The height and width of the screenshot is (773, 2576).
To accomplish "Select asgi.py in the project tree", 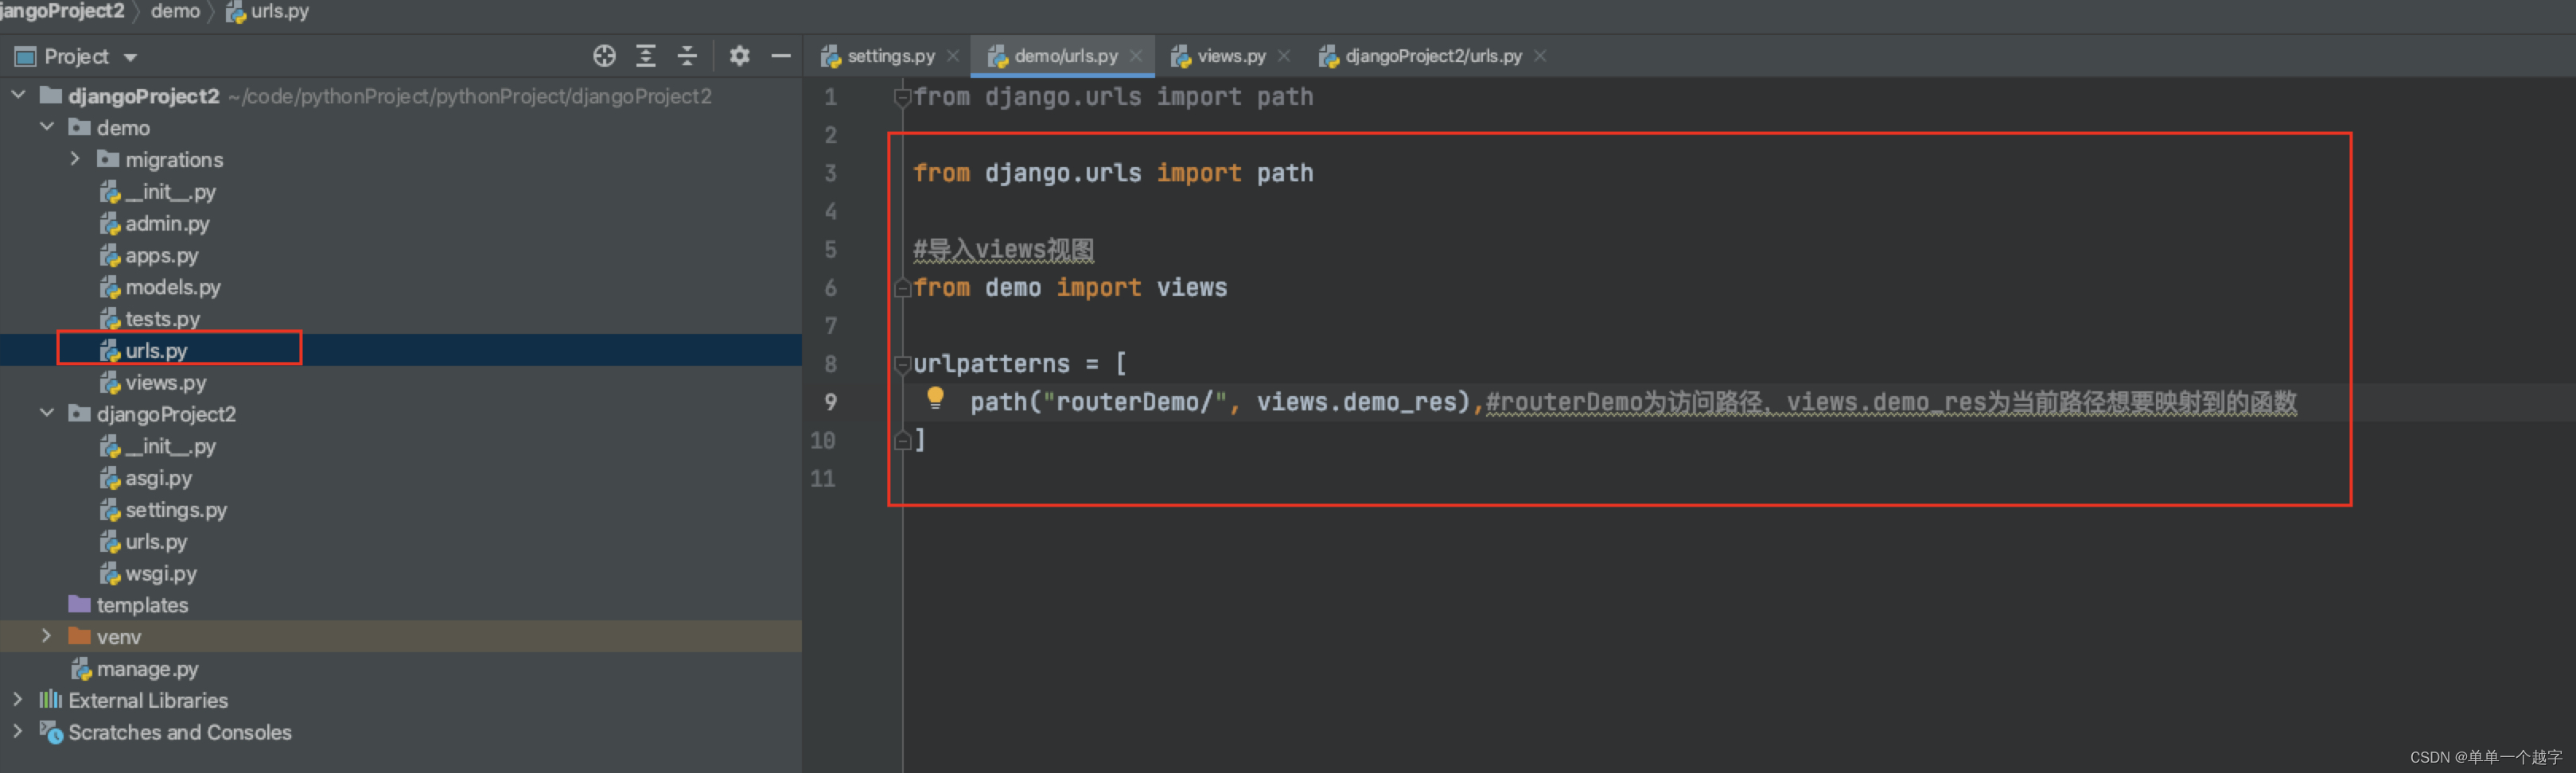I will [x=158, y=478].
